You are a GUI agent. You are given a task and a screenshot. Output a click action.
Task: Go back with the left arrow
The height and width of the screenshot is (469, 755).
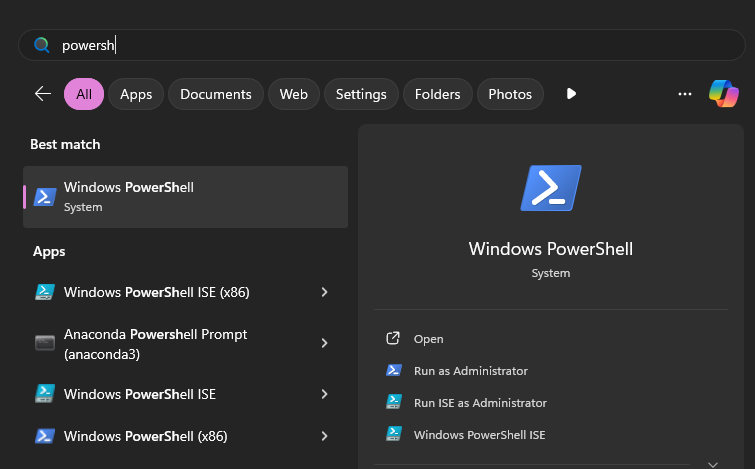tap(43, 93)
